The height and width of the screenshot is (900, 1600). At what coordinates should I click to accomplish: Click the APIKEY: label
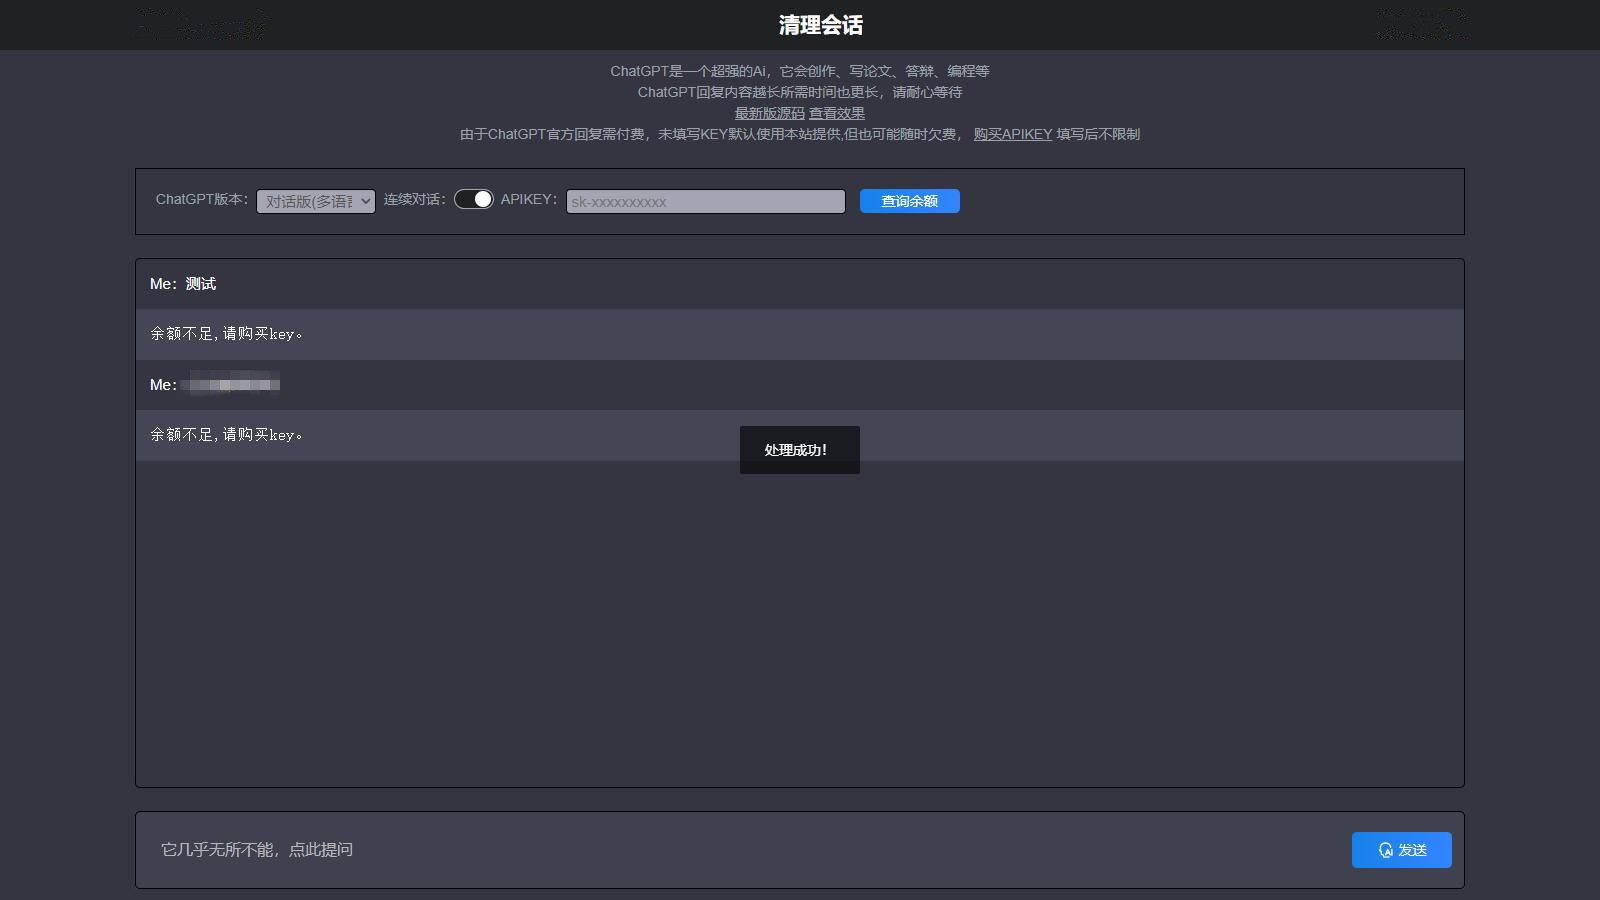tap(529, 199)
